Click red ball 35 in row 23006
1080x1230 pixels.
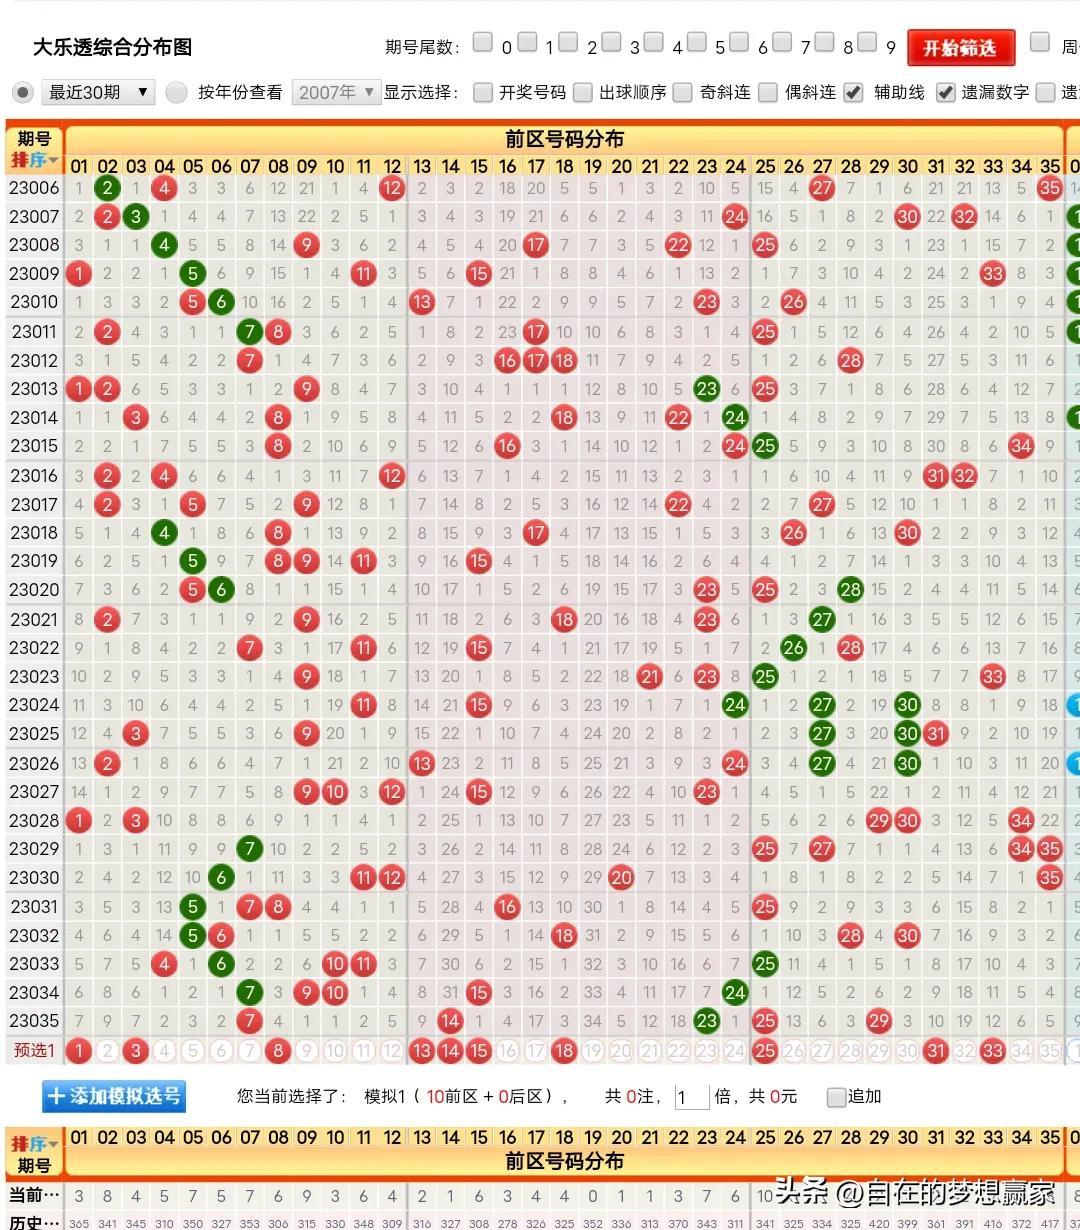[x=1050, y=187]
